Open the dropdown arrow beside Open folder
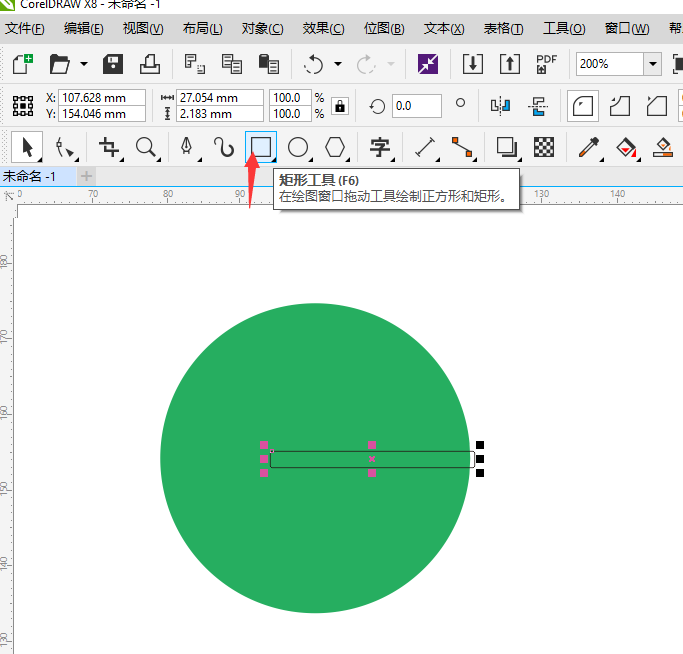 (84, 64)
